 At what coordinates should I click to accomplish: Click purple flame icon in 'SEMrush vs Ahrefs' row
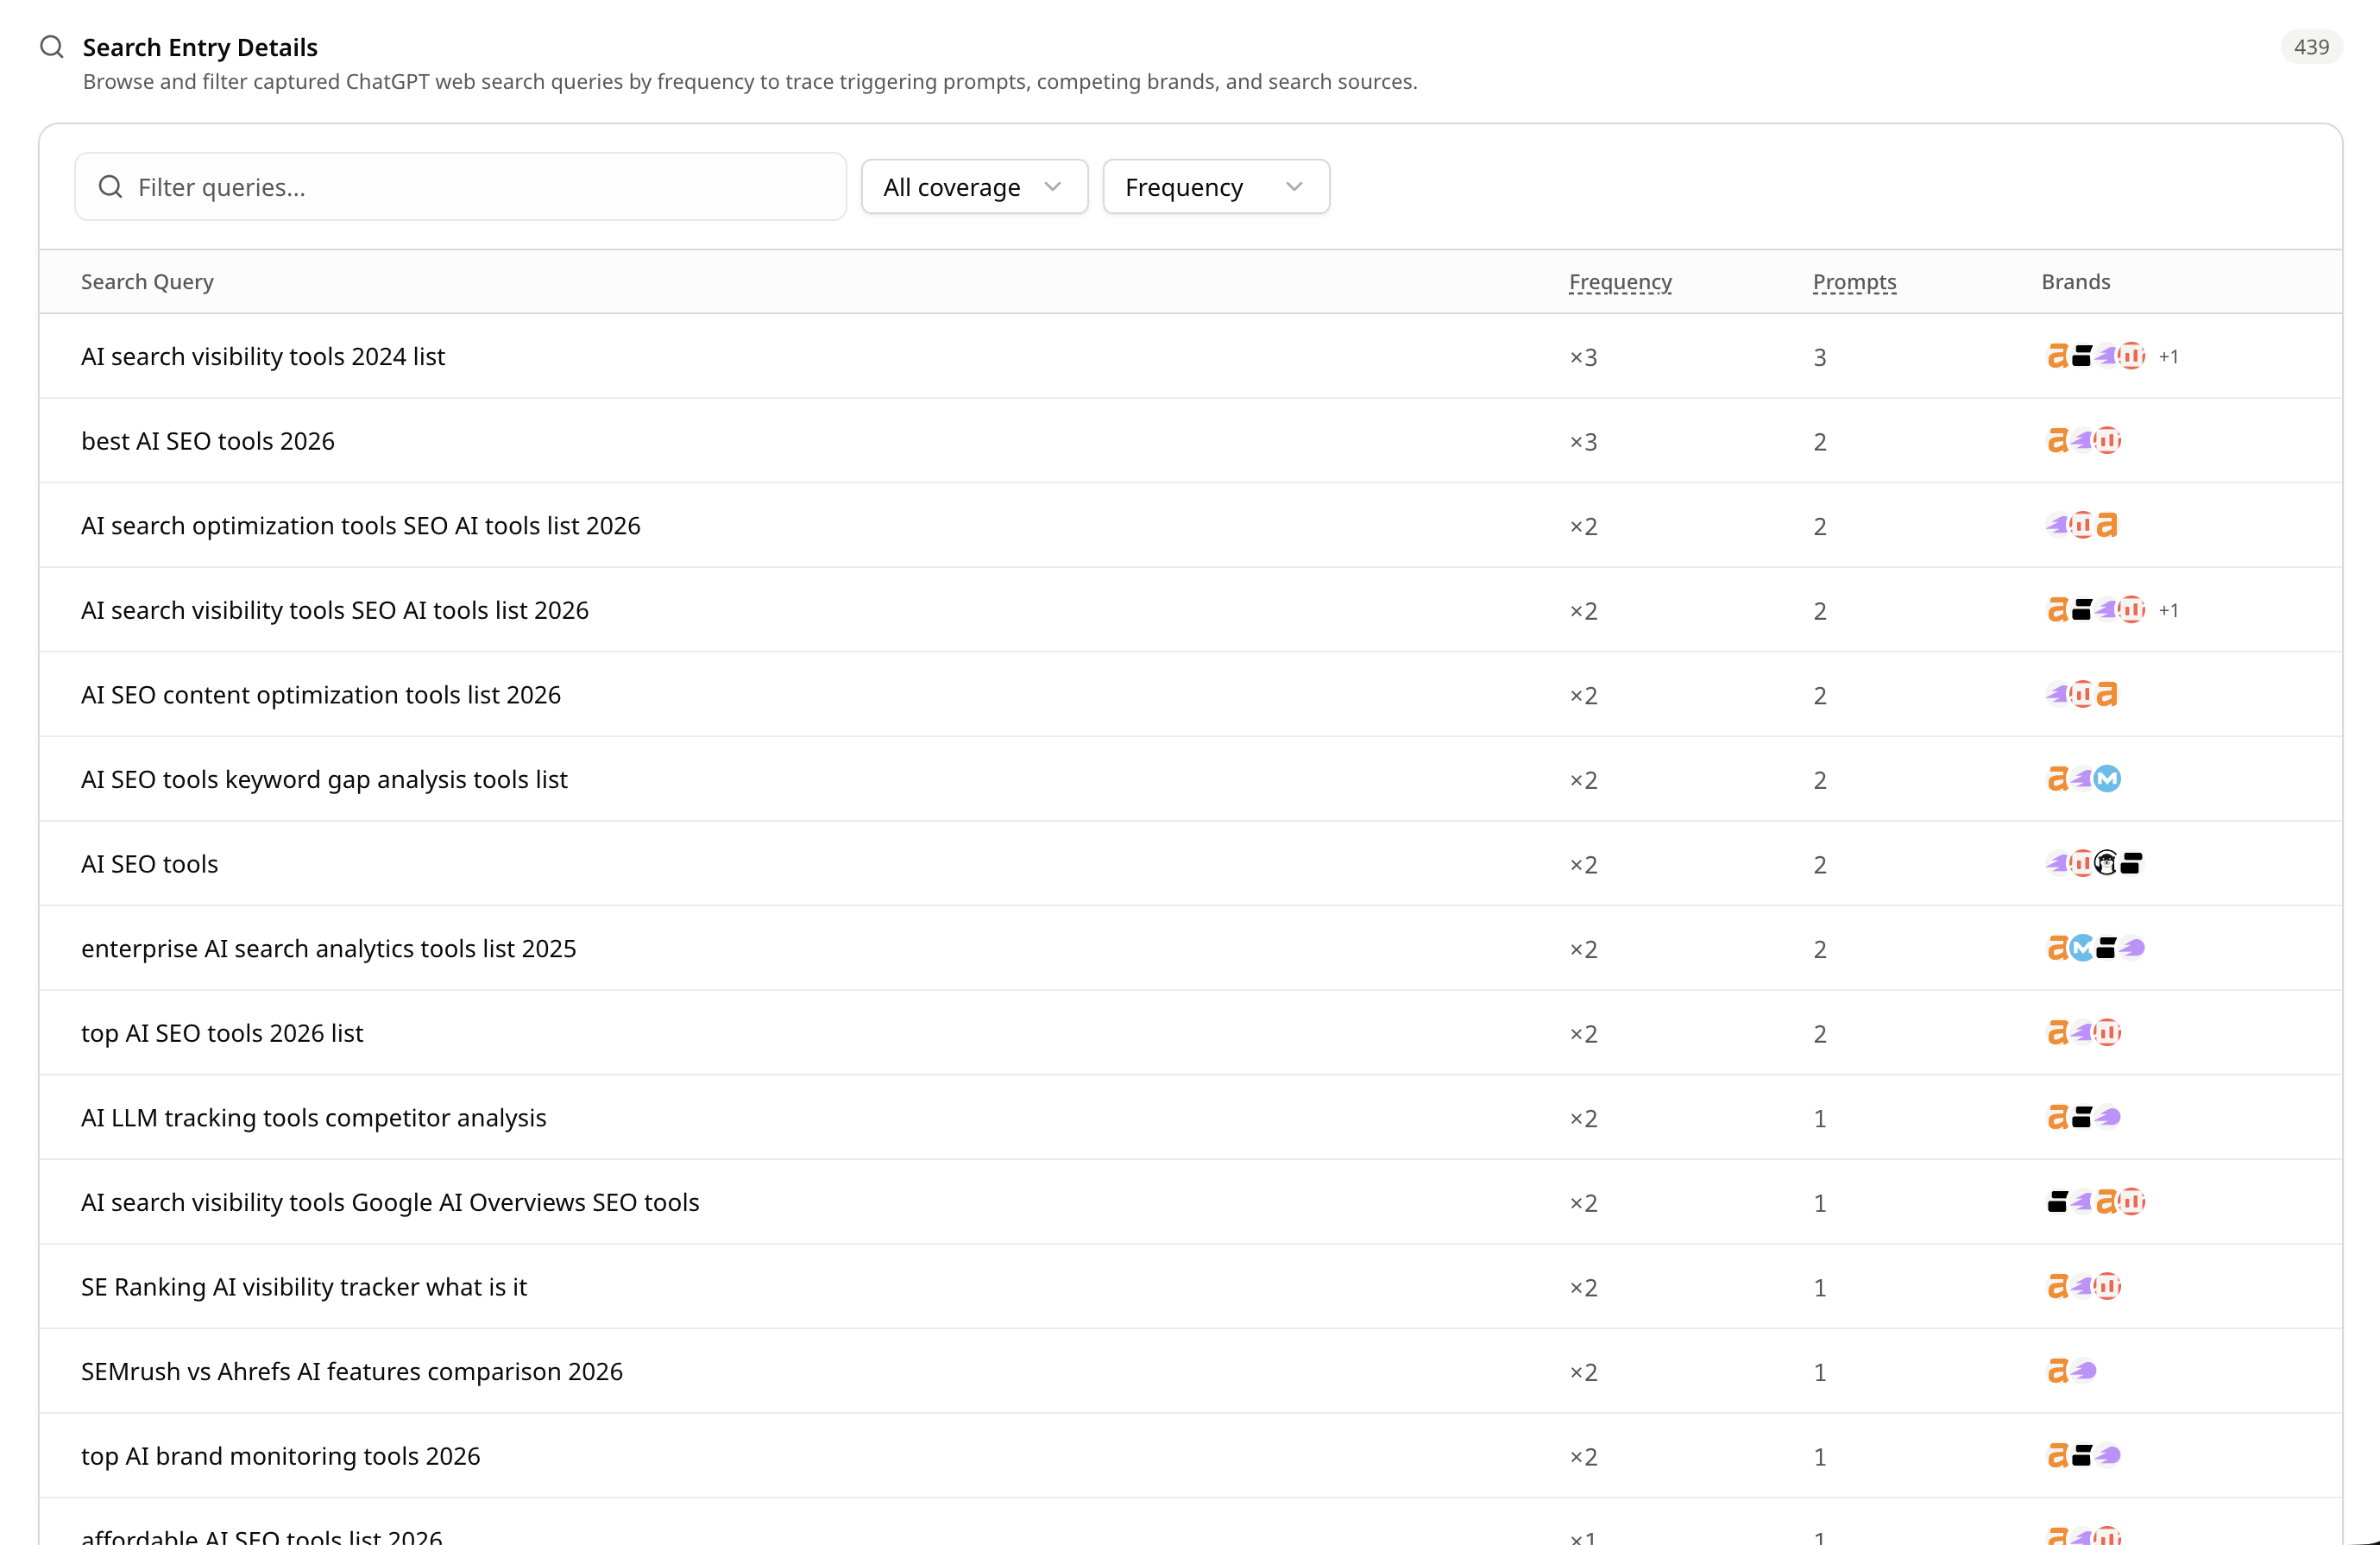point(2083,1371)
